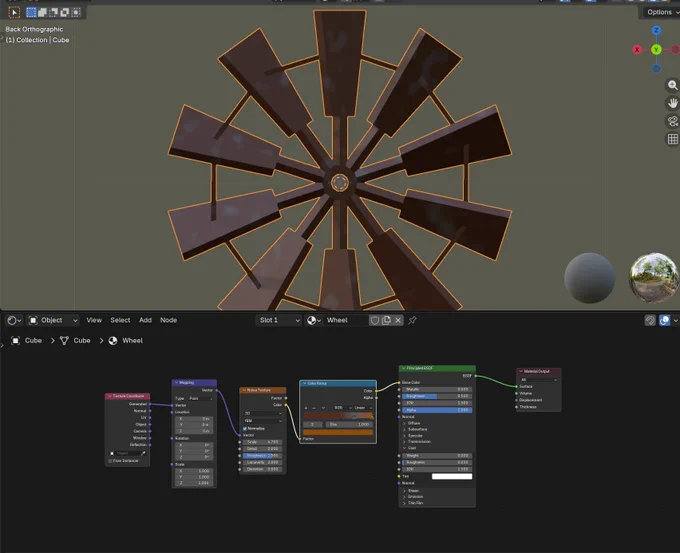Open the Select menu in node editor
The height and width of the screenshot is (553, 680).
[x=120, y=320]
